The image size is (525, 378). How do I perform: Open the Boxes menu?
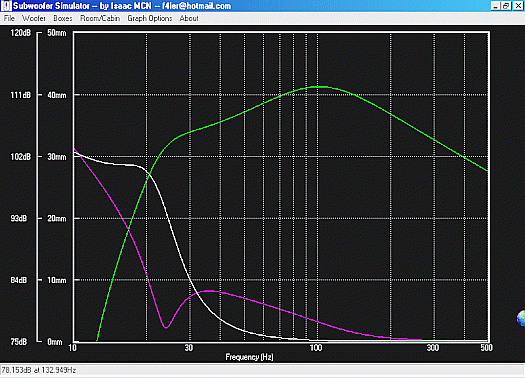[x=63, y=18]
